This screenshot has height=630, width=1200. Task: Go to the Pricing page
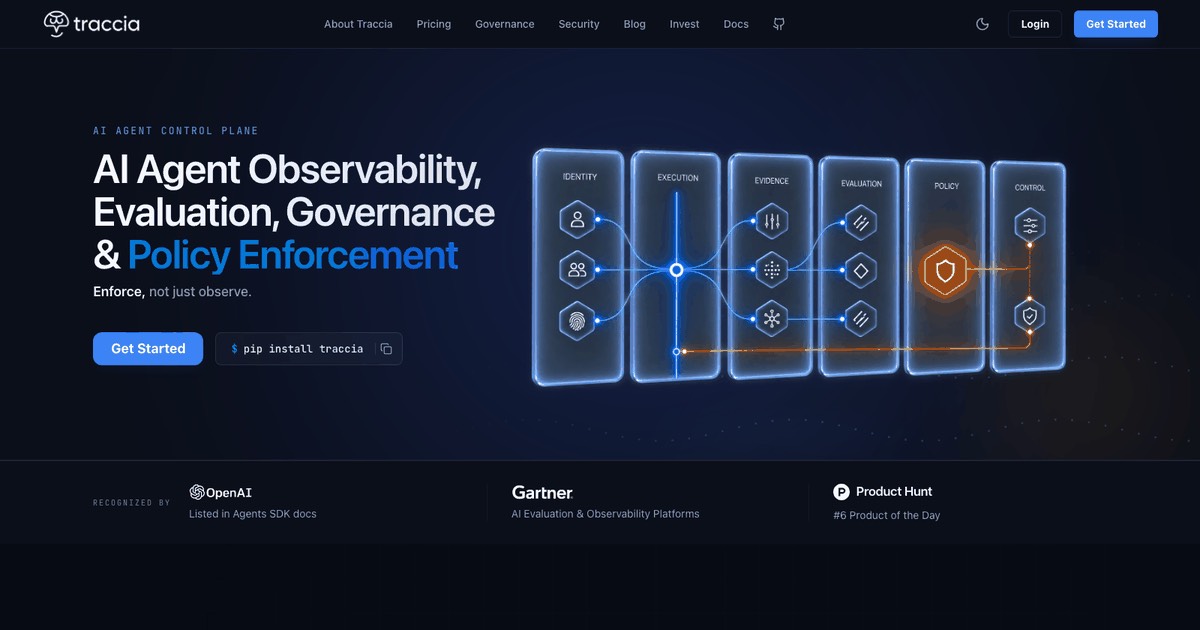[434, 24]
